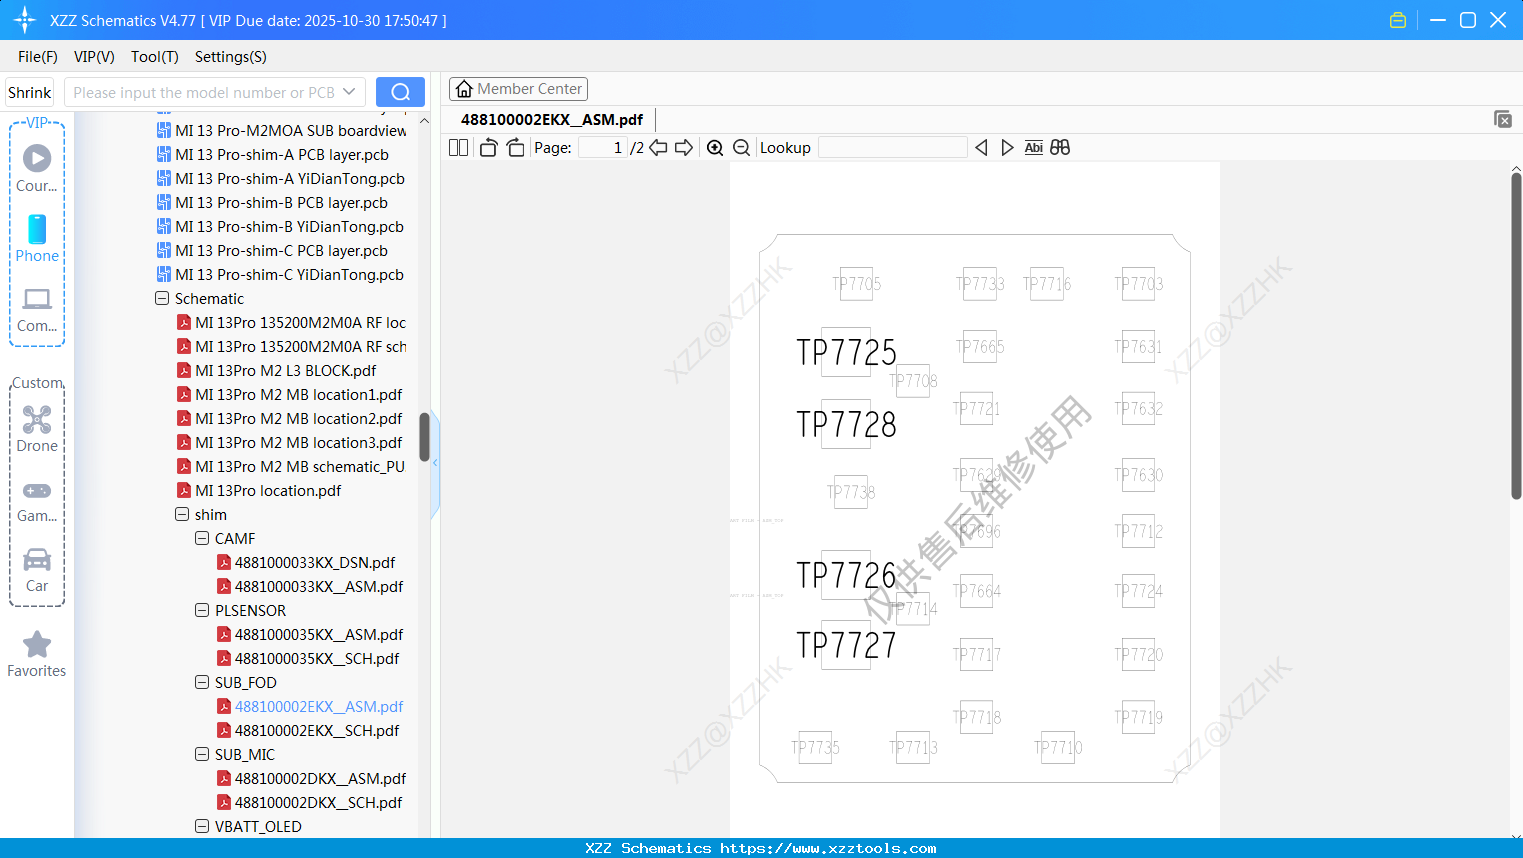The width and height of the screenshot is (1523, 858).
Task: Zoom out of the PDF
Action: click(741, 148)
